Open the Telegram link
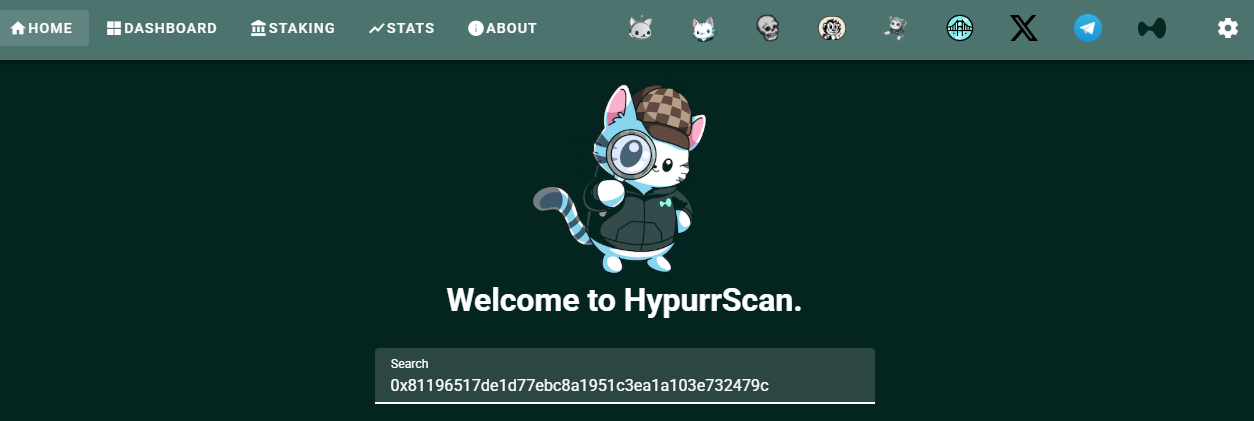The height and width of the screenshot is (421, 1254). coord(1088,28)
